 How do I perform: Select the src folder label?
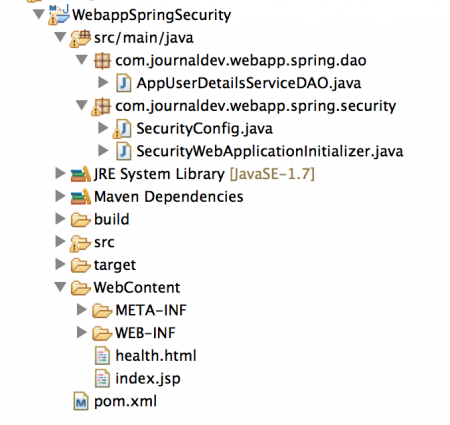(104, 243)
